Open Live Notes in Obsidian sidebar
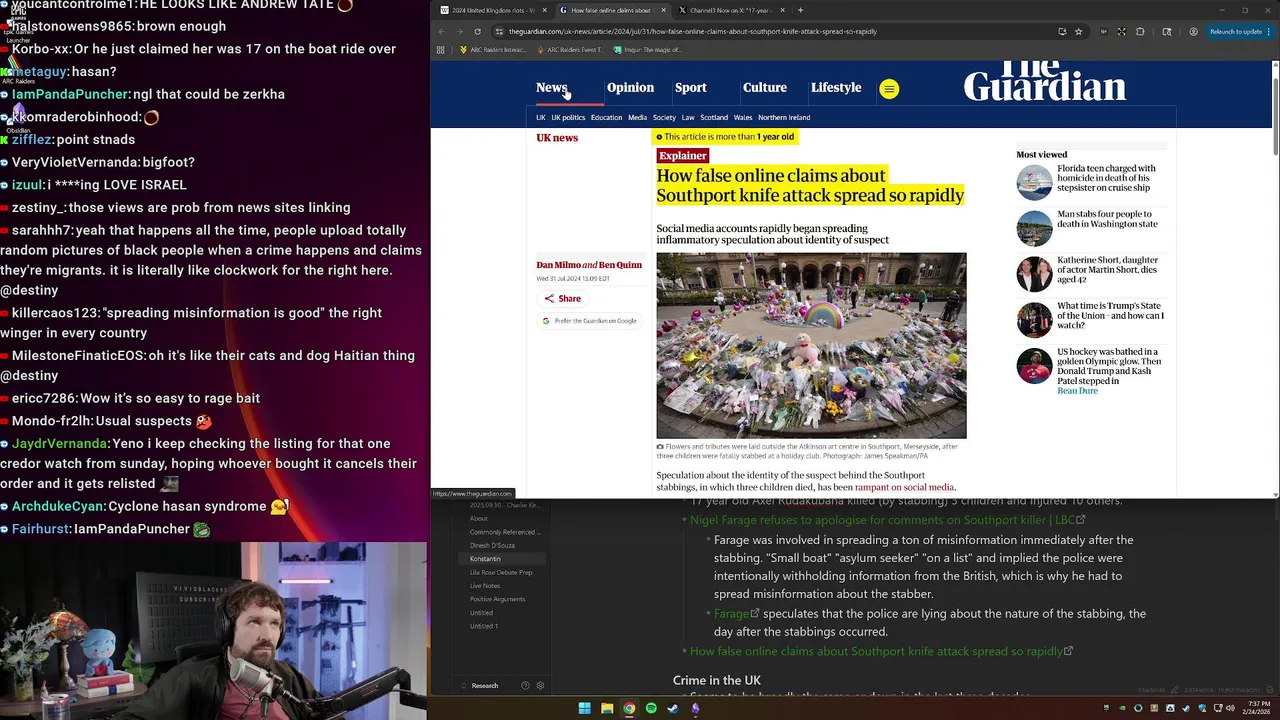The image size is (1280, 720). 485,586
